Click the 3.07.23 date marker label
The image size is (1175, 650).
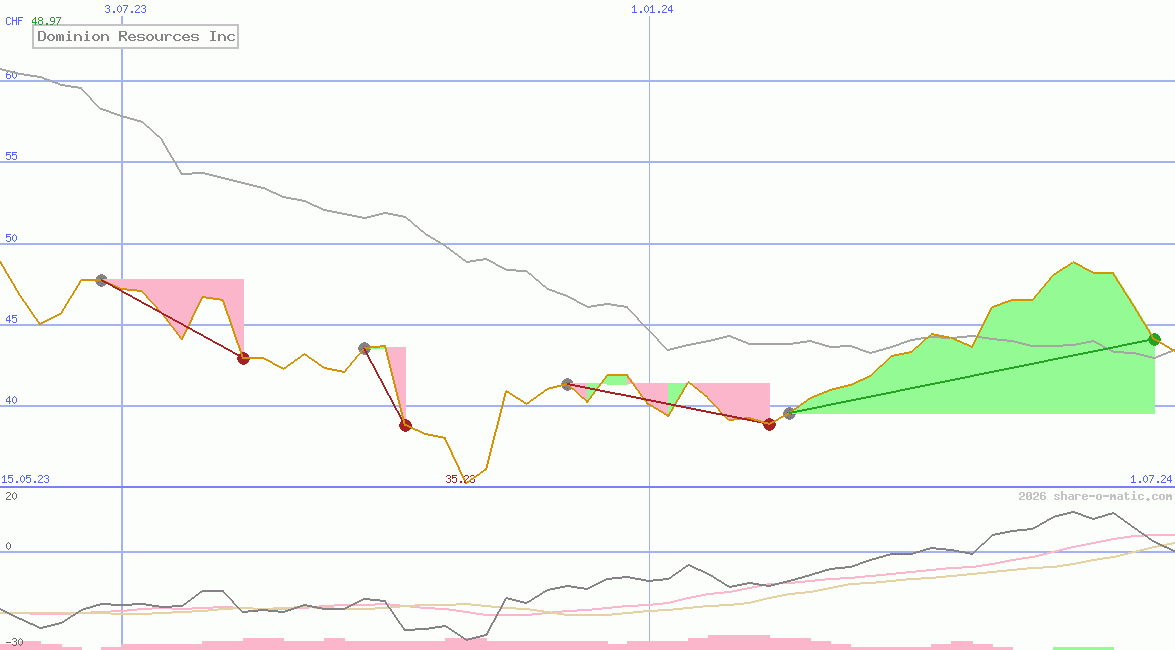125,9
